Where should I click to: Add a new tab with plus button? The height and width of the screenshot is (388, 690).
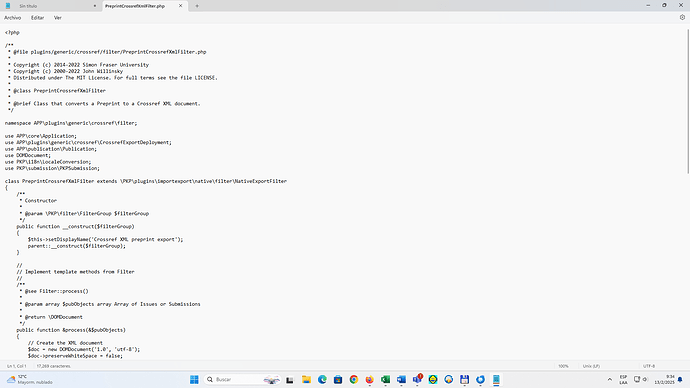pos(197,6)
